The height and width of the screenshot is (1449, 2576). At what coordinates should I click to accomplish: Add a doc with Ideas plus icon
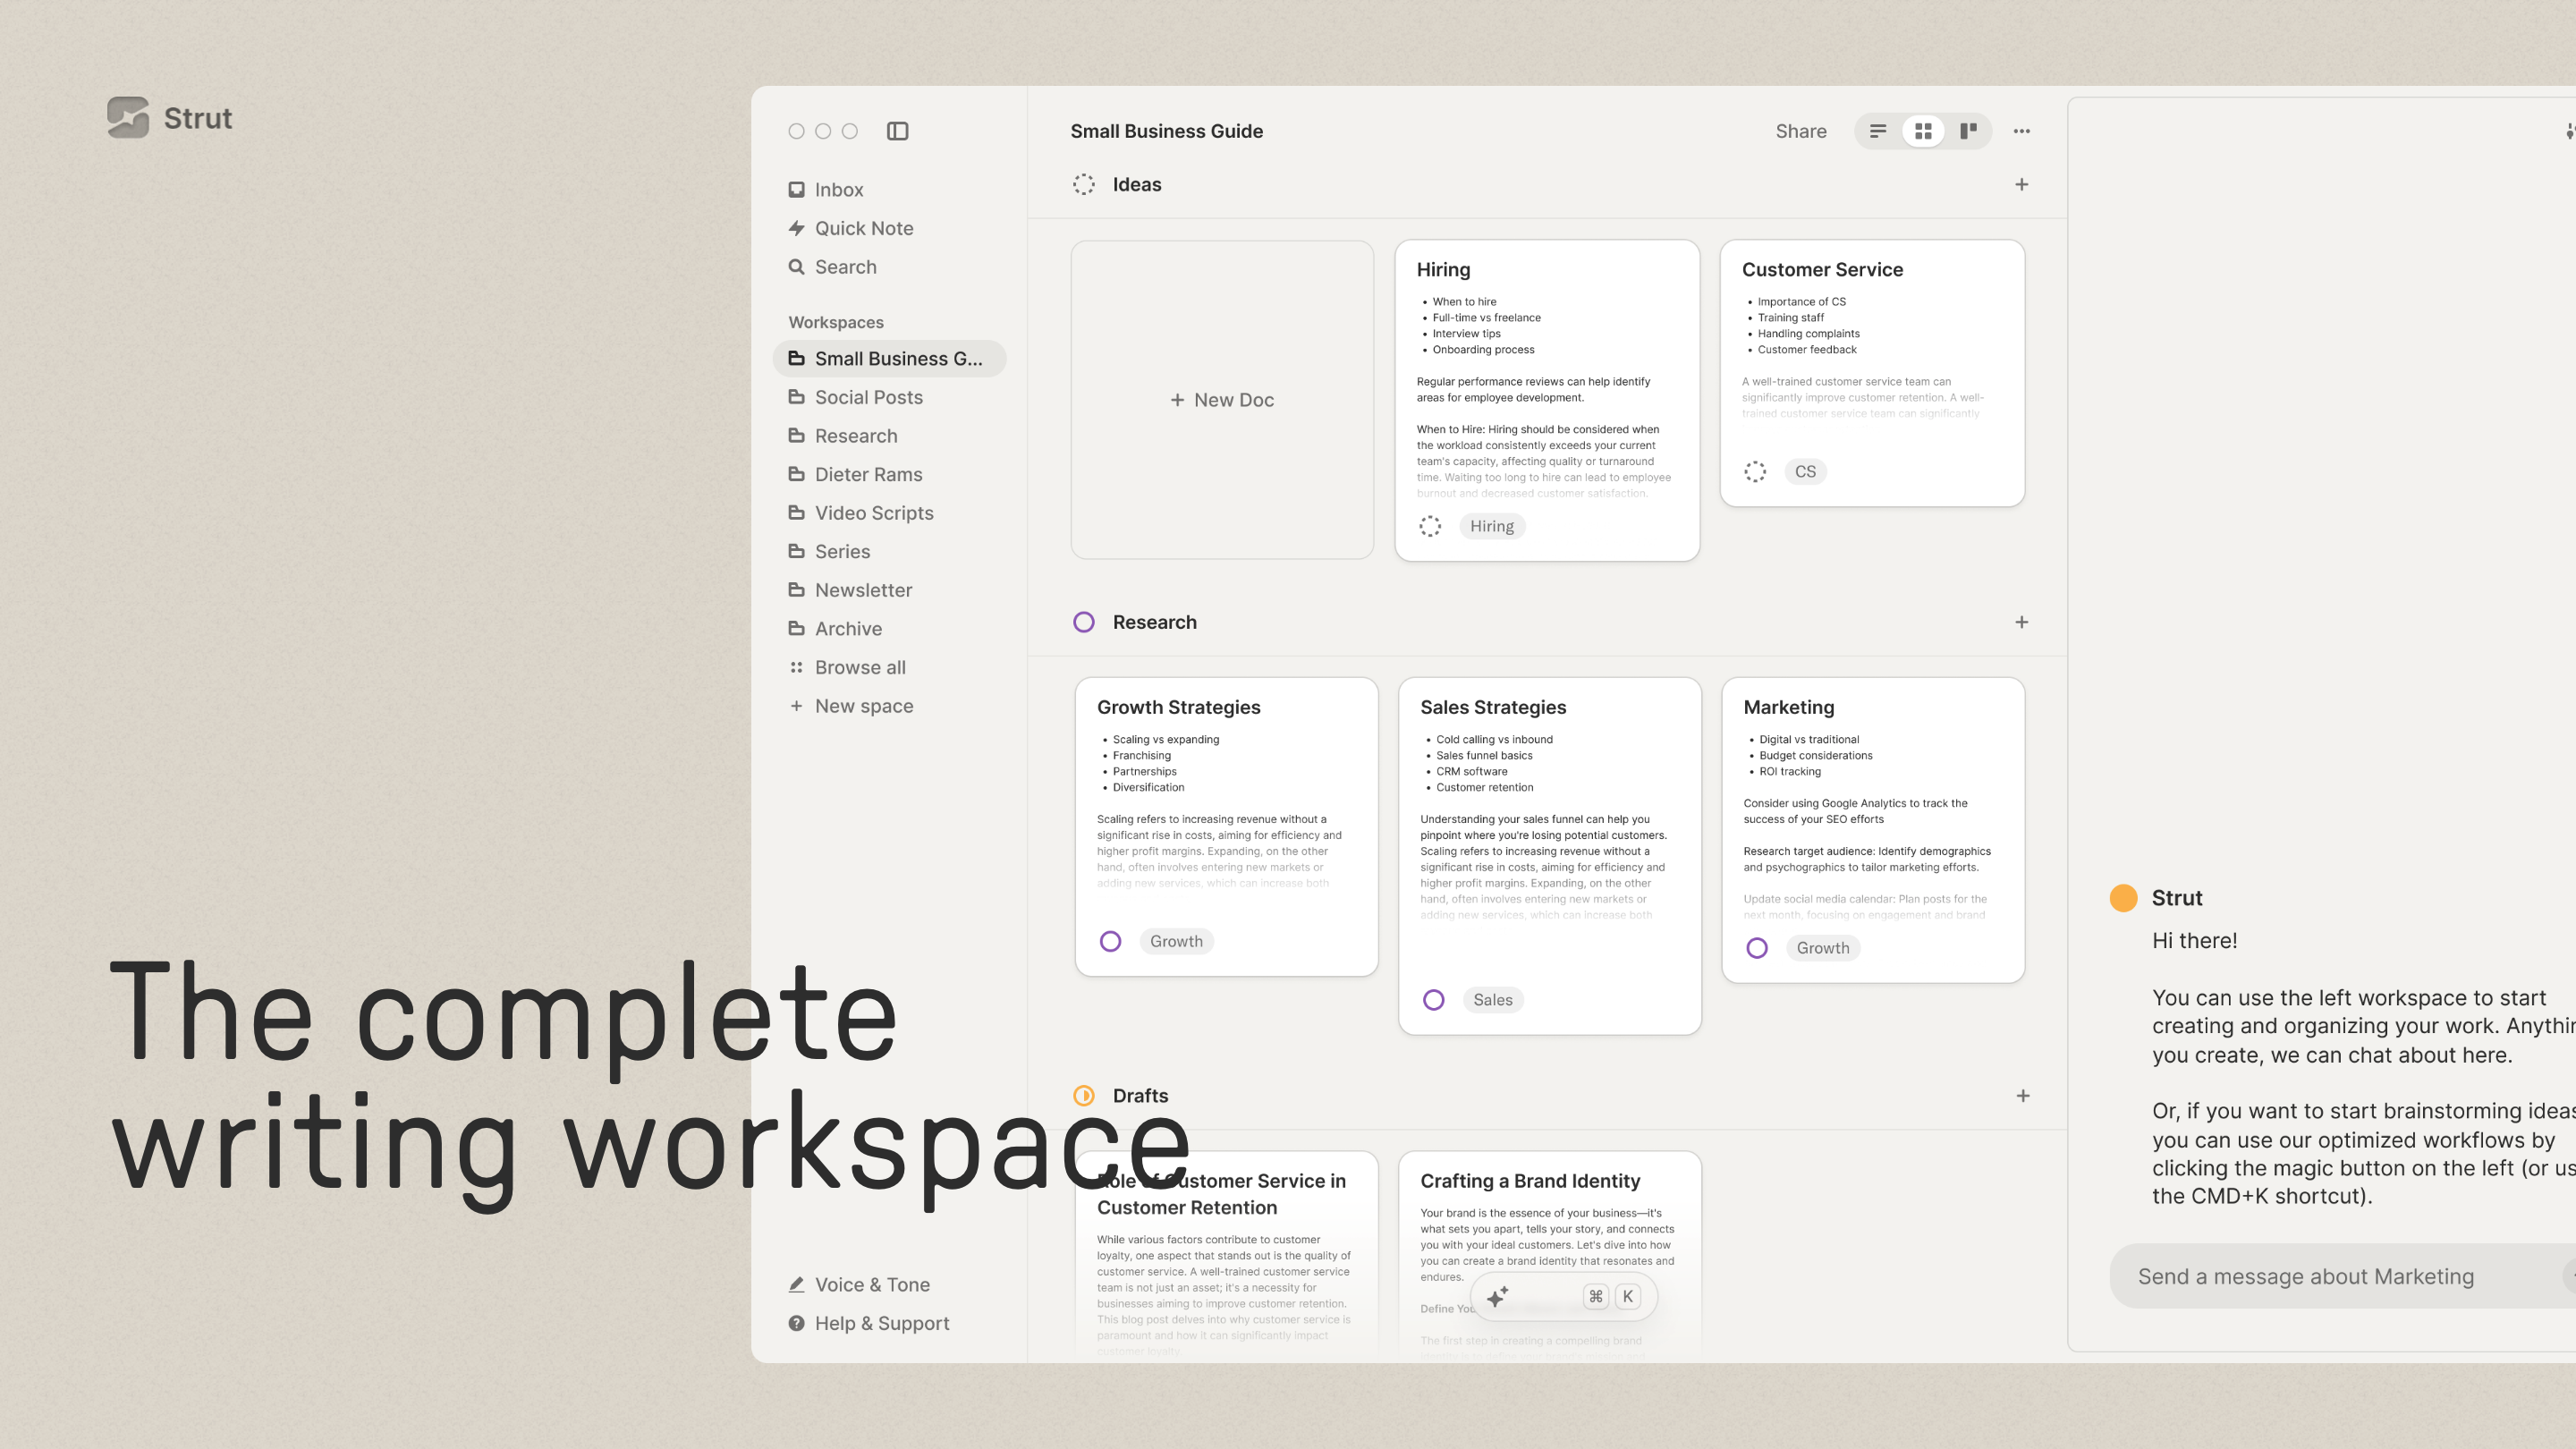tap(2021, 184)
